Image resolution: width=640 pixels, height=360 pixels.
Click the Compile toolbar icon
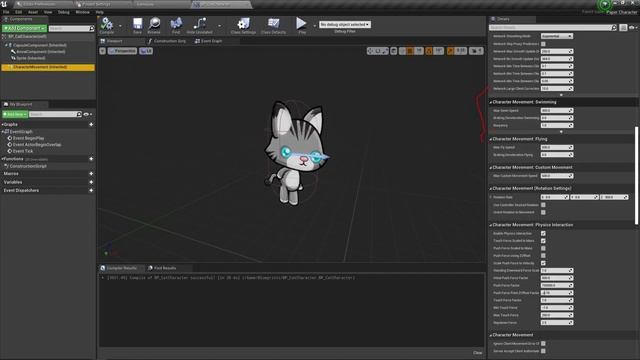point(107,24)
